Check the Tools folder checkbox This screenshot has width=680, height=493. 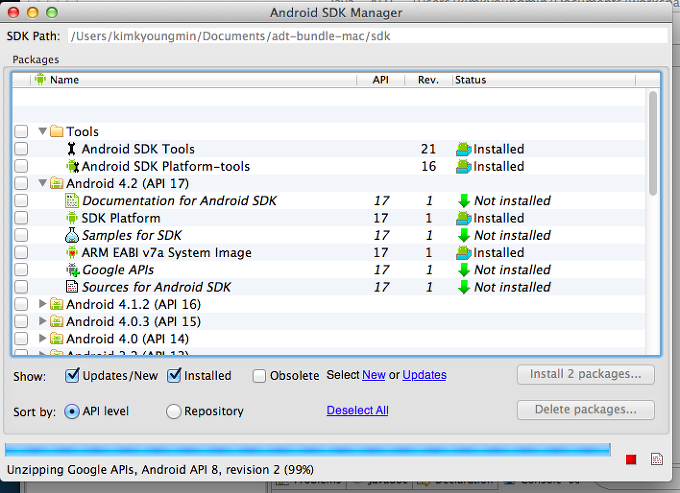[21, 131]
